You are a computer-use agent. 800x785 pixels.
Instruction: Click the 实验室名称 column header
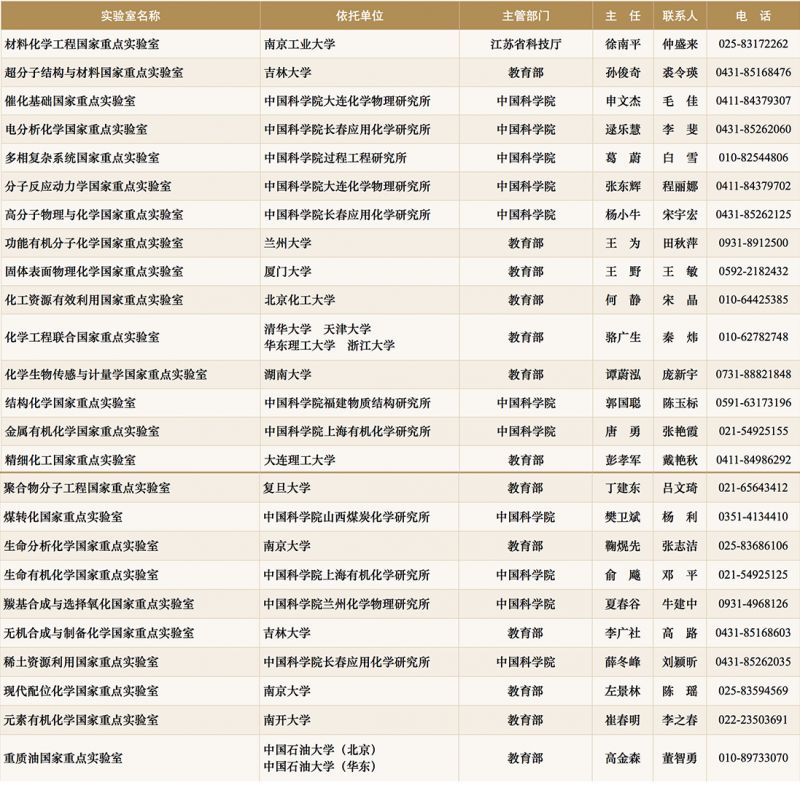click(x=130, y=16)
